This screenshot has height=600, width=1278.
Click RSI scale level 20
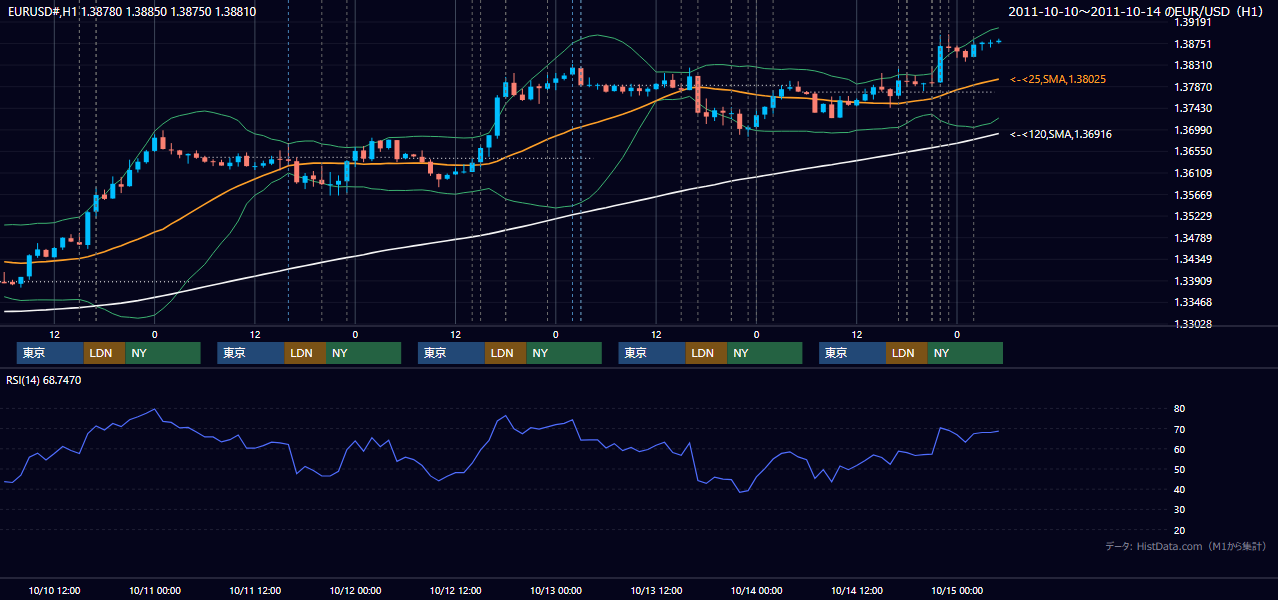click(1179, 530)
